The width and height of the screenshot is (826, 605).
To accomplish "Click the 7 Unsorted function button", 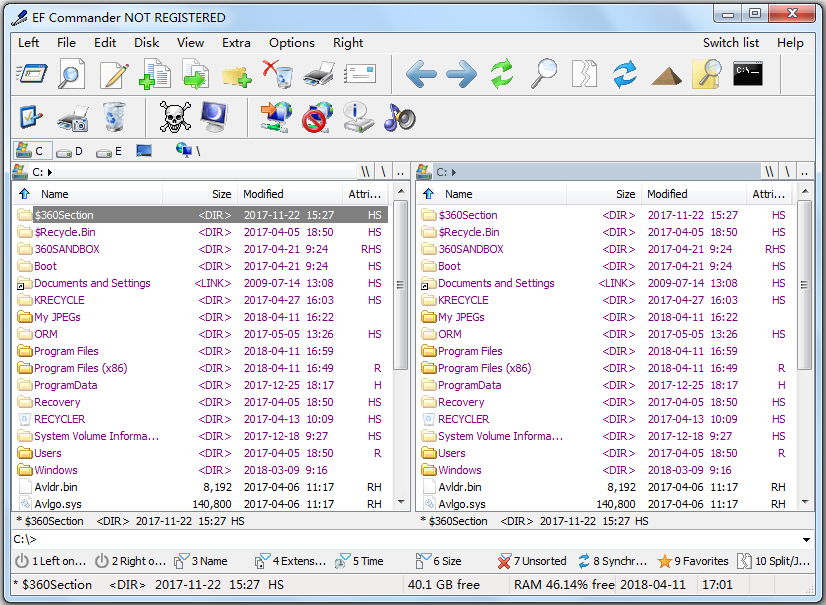I will (532, 561).
